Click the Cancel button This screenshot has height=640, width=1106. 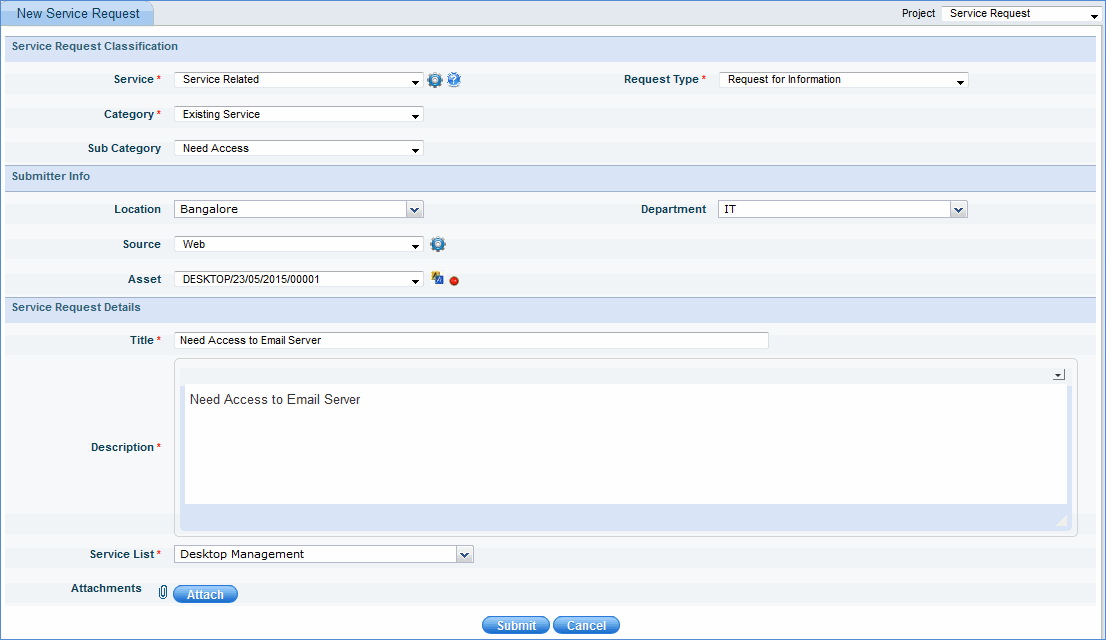coord(586,624)
